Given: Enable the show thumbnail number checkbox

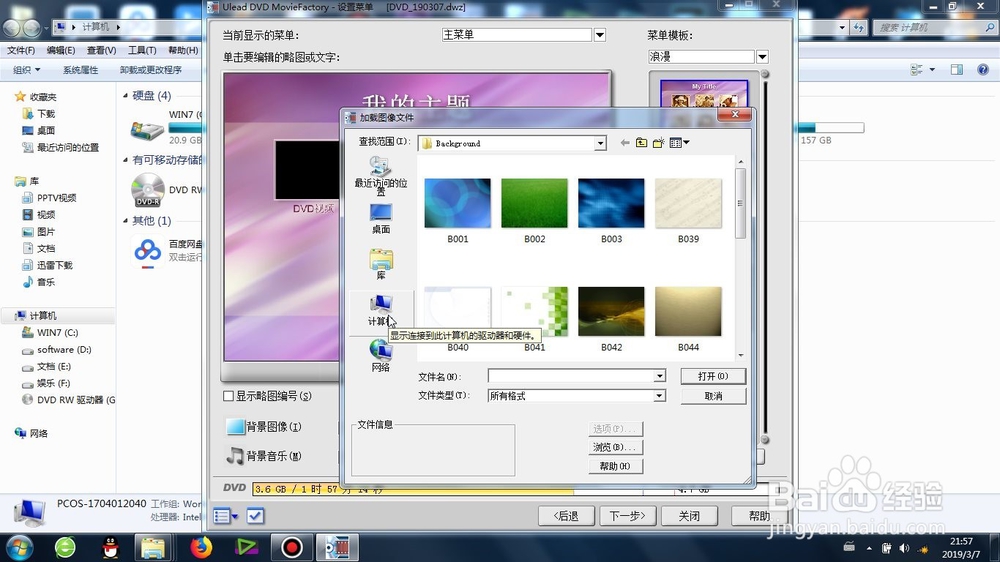Looking at the screenshot, I should pos(228,396).
